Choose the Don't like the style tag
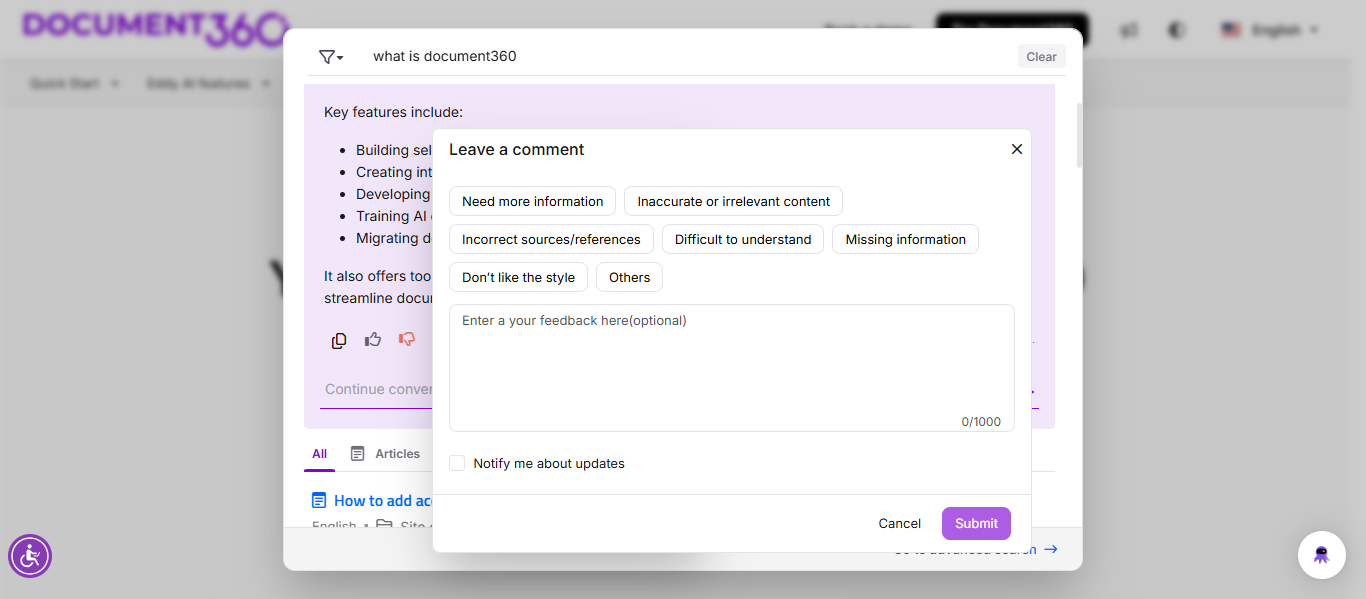Viewport: 1366px width, 599px height. coord(518,277)
